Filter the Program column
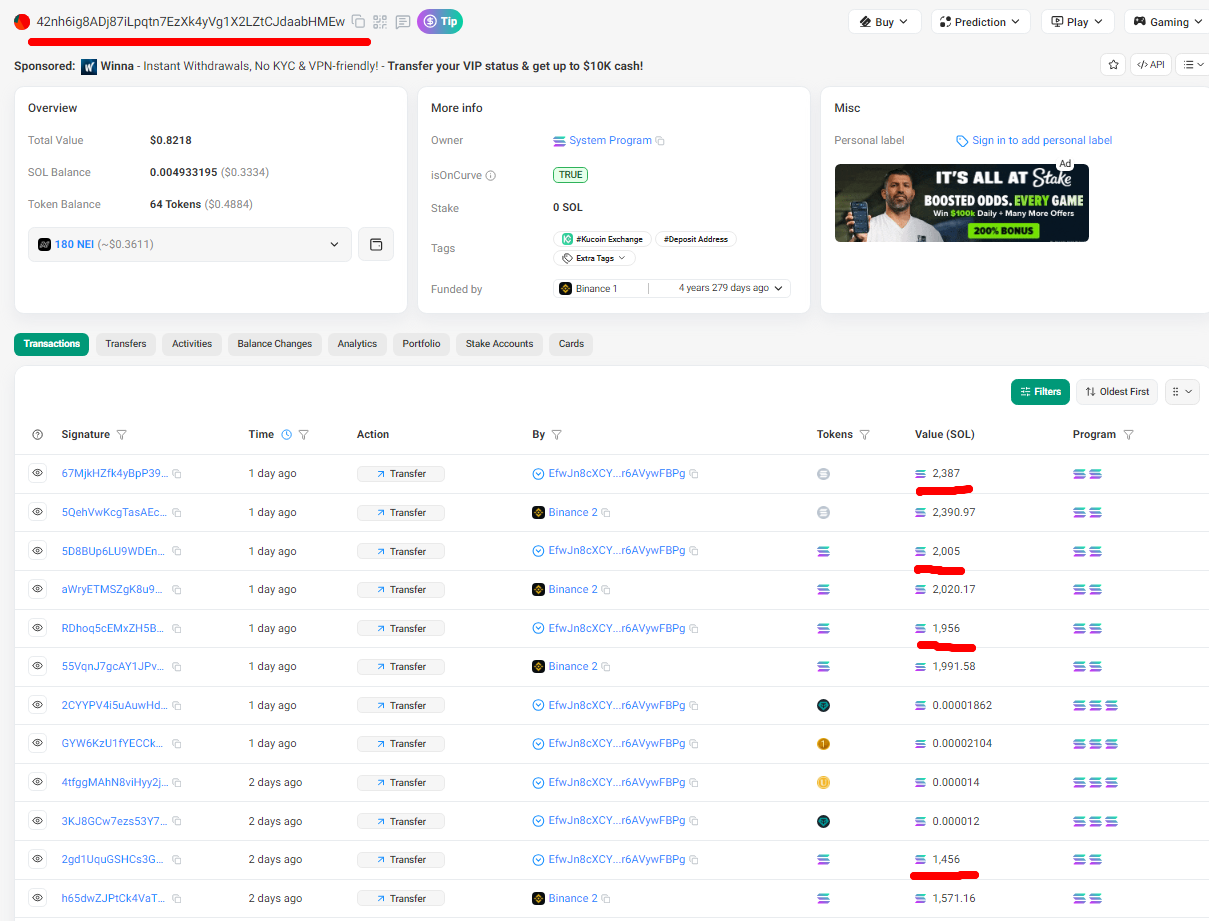This screenshot has width=1209, height=921. [1128, 435]
